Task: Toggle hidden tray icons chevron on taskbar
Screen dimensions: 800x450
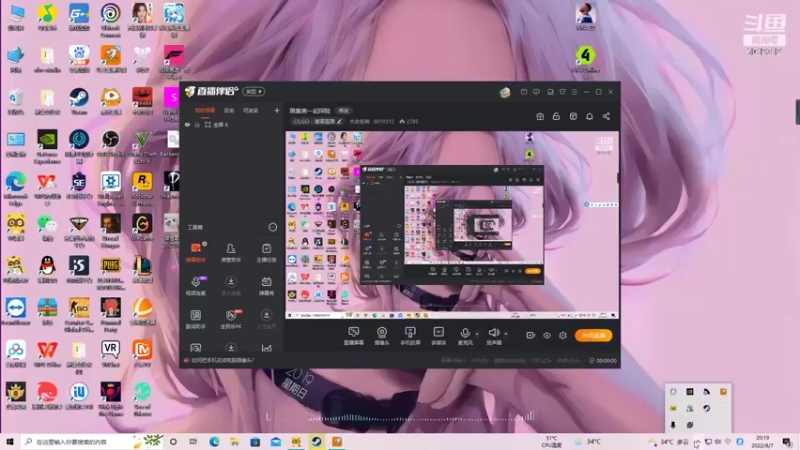Action: [696, 442]
